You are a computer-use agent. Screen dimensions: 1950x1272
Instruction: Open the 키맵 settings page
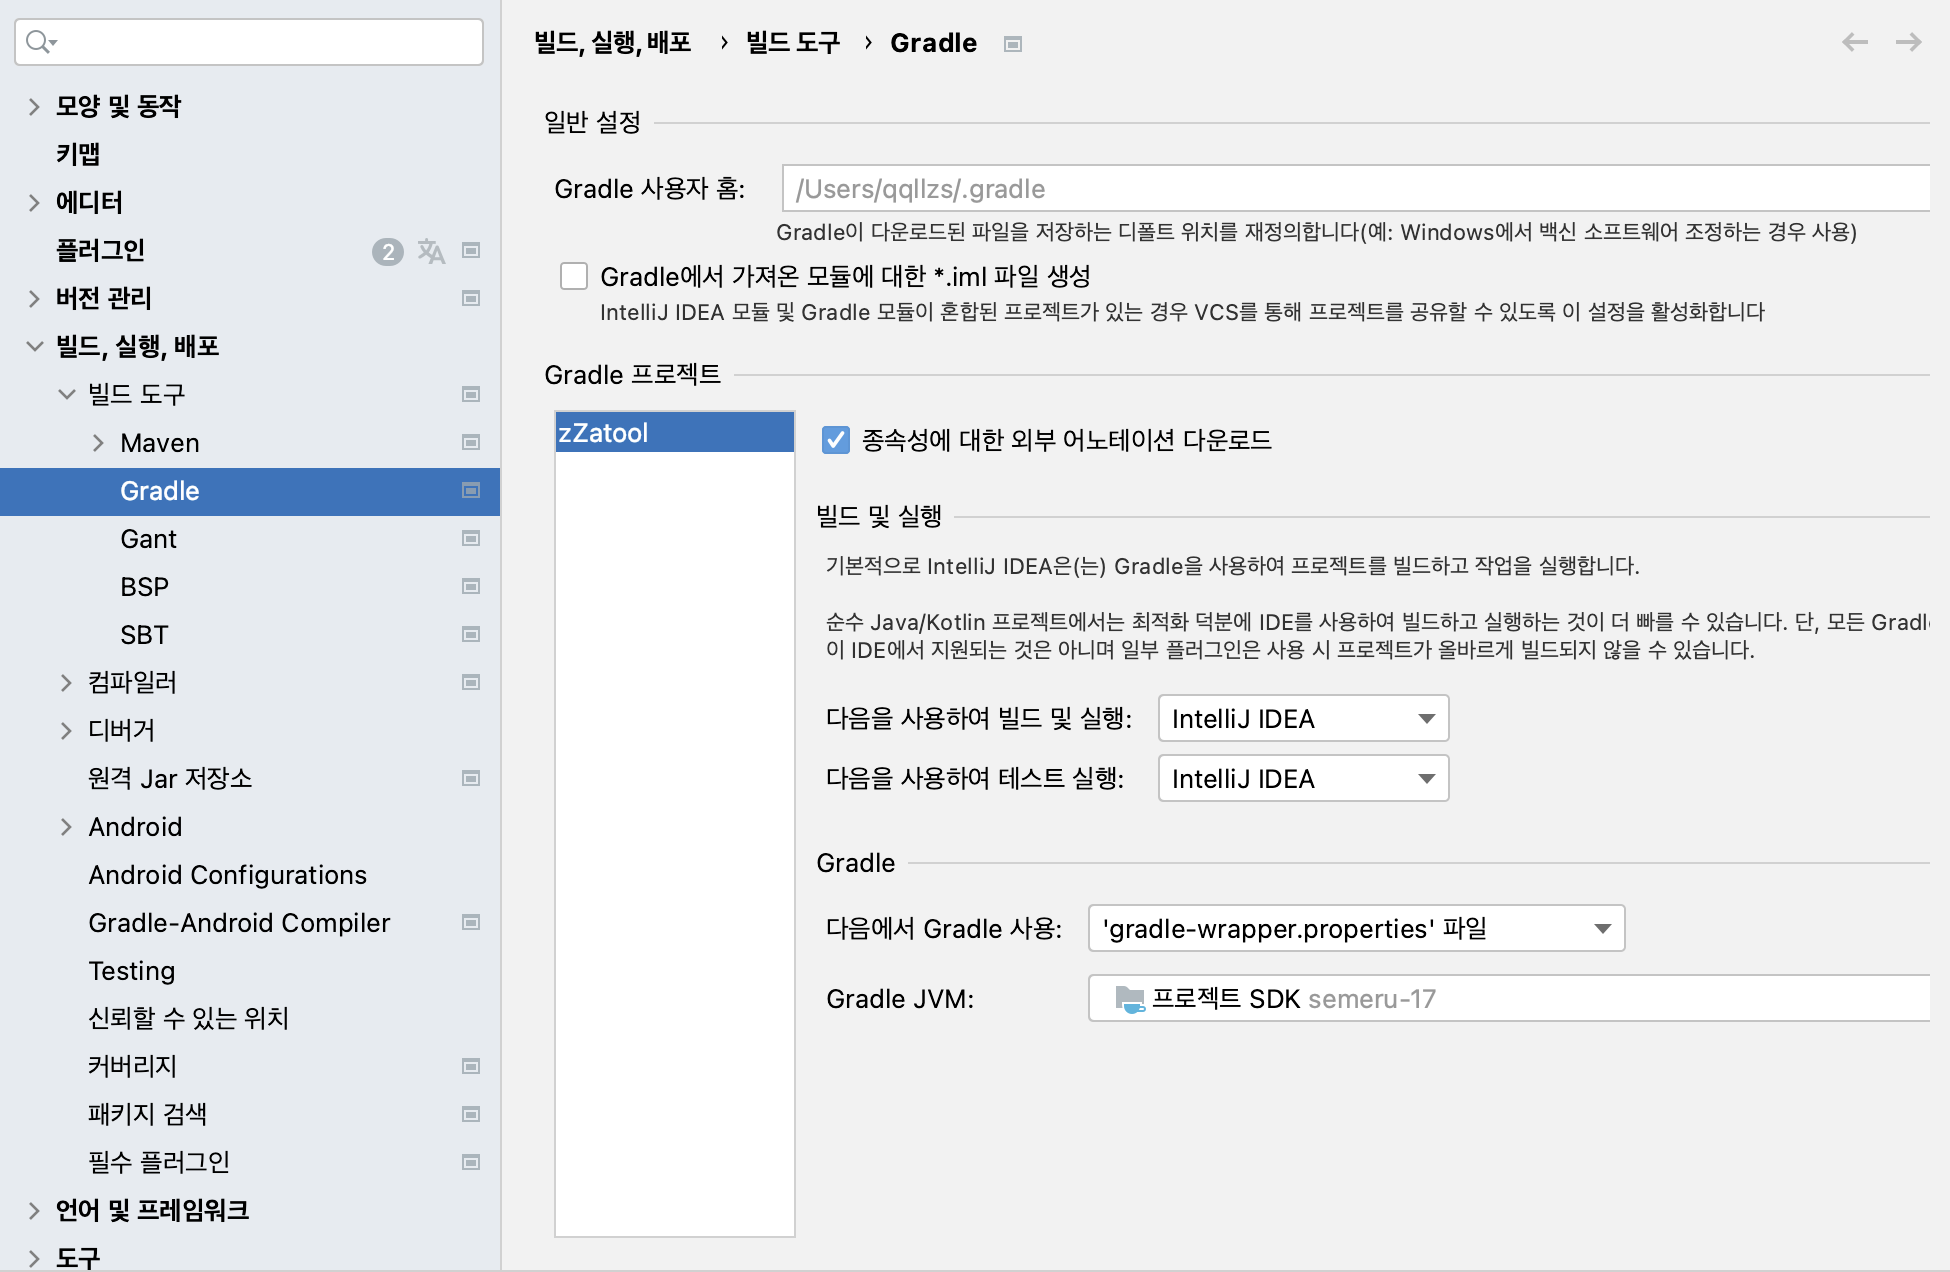click(x=78, y=154)
